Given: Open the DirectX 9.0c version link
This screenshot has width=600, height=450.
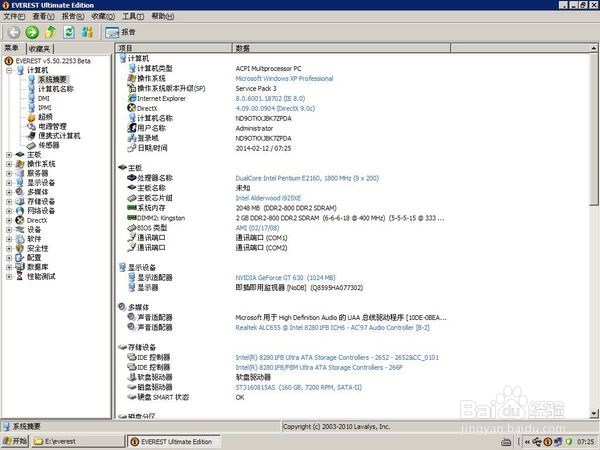Looking at the screenshot, I should pyautogui.click(x=275, y=108).
